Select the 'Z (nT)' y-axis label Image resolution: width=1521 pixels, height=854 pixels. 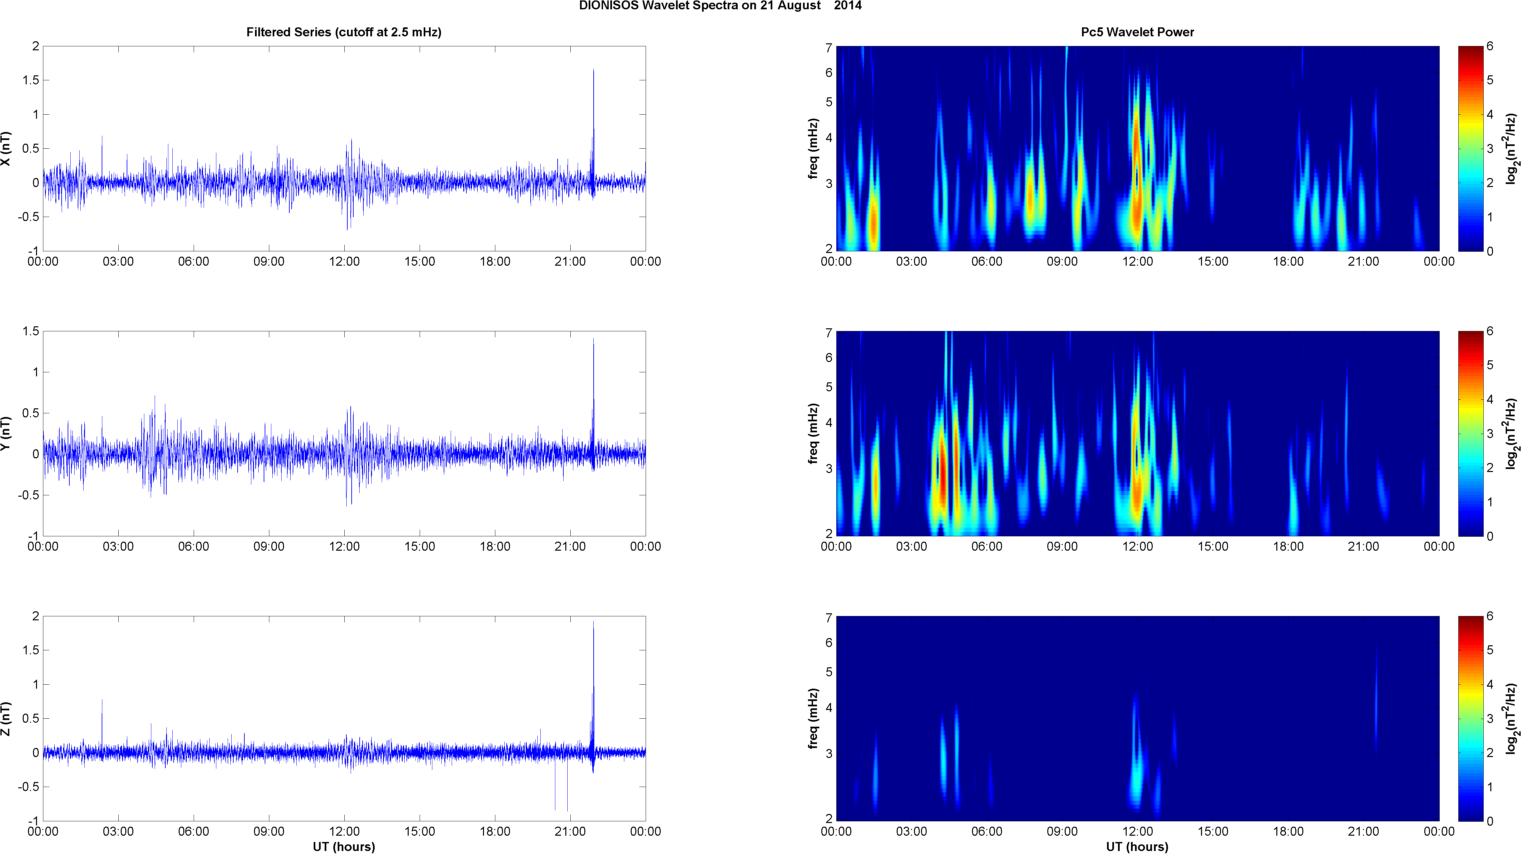pyautogui.click(x=6, y=719)
